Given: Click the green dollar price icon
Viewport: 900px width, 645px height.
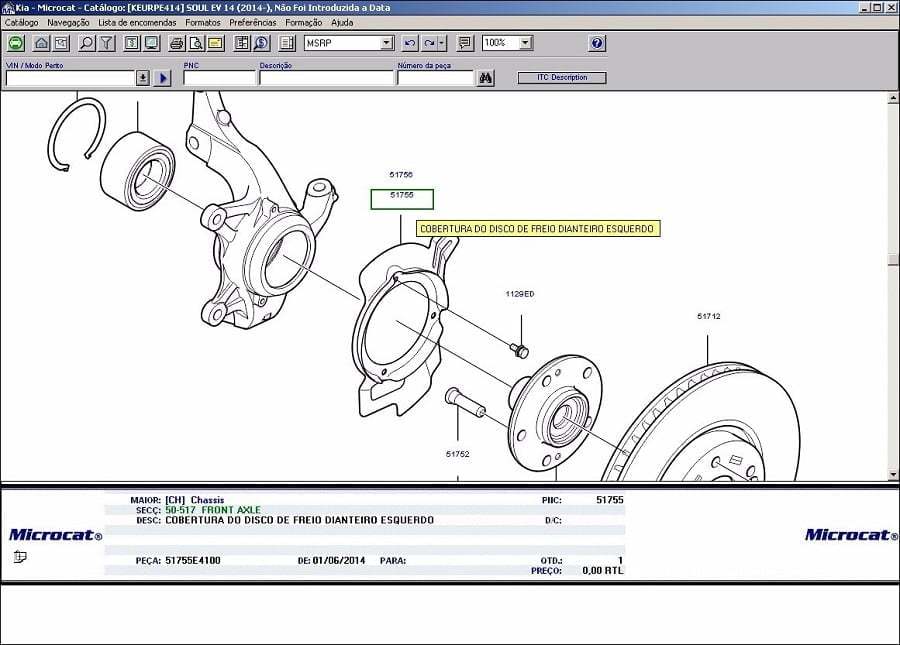Looking at the screenshot, I should pyautogui.click(x=132, y=43).
